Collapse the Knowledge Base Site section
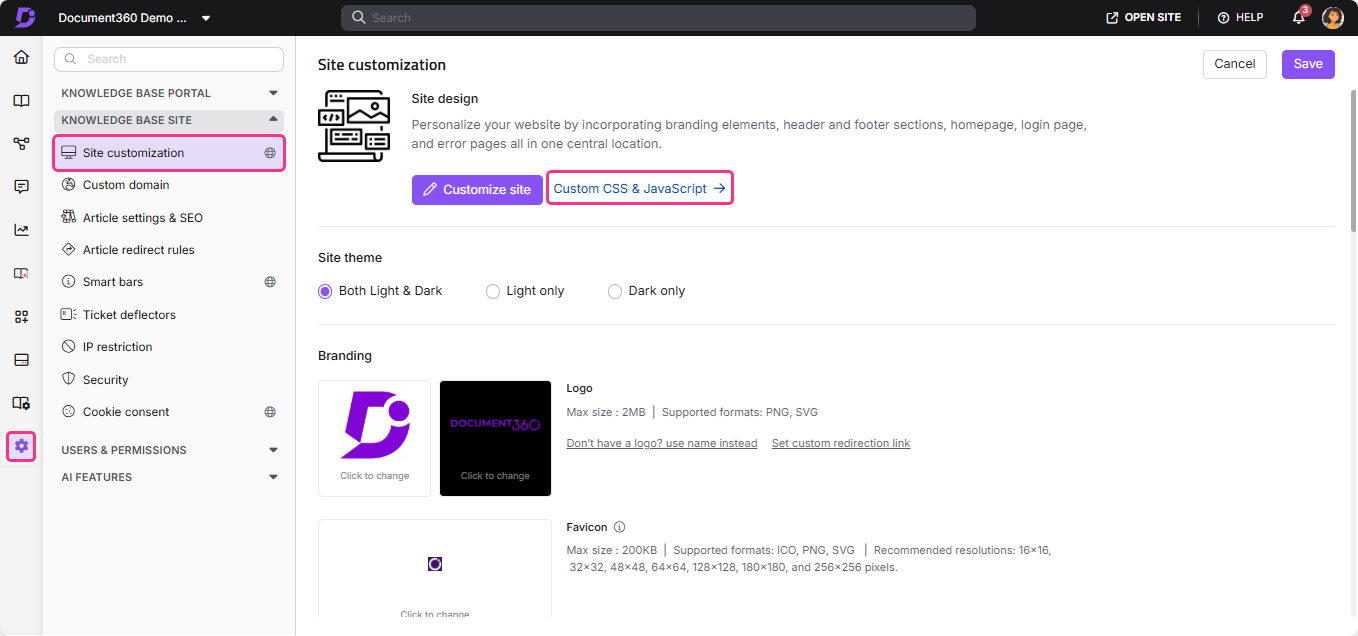This screenshot has width=1358, height=636. 272,120
